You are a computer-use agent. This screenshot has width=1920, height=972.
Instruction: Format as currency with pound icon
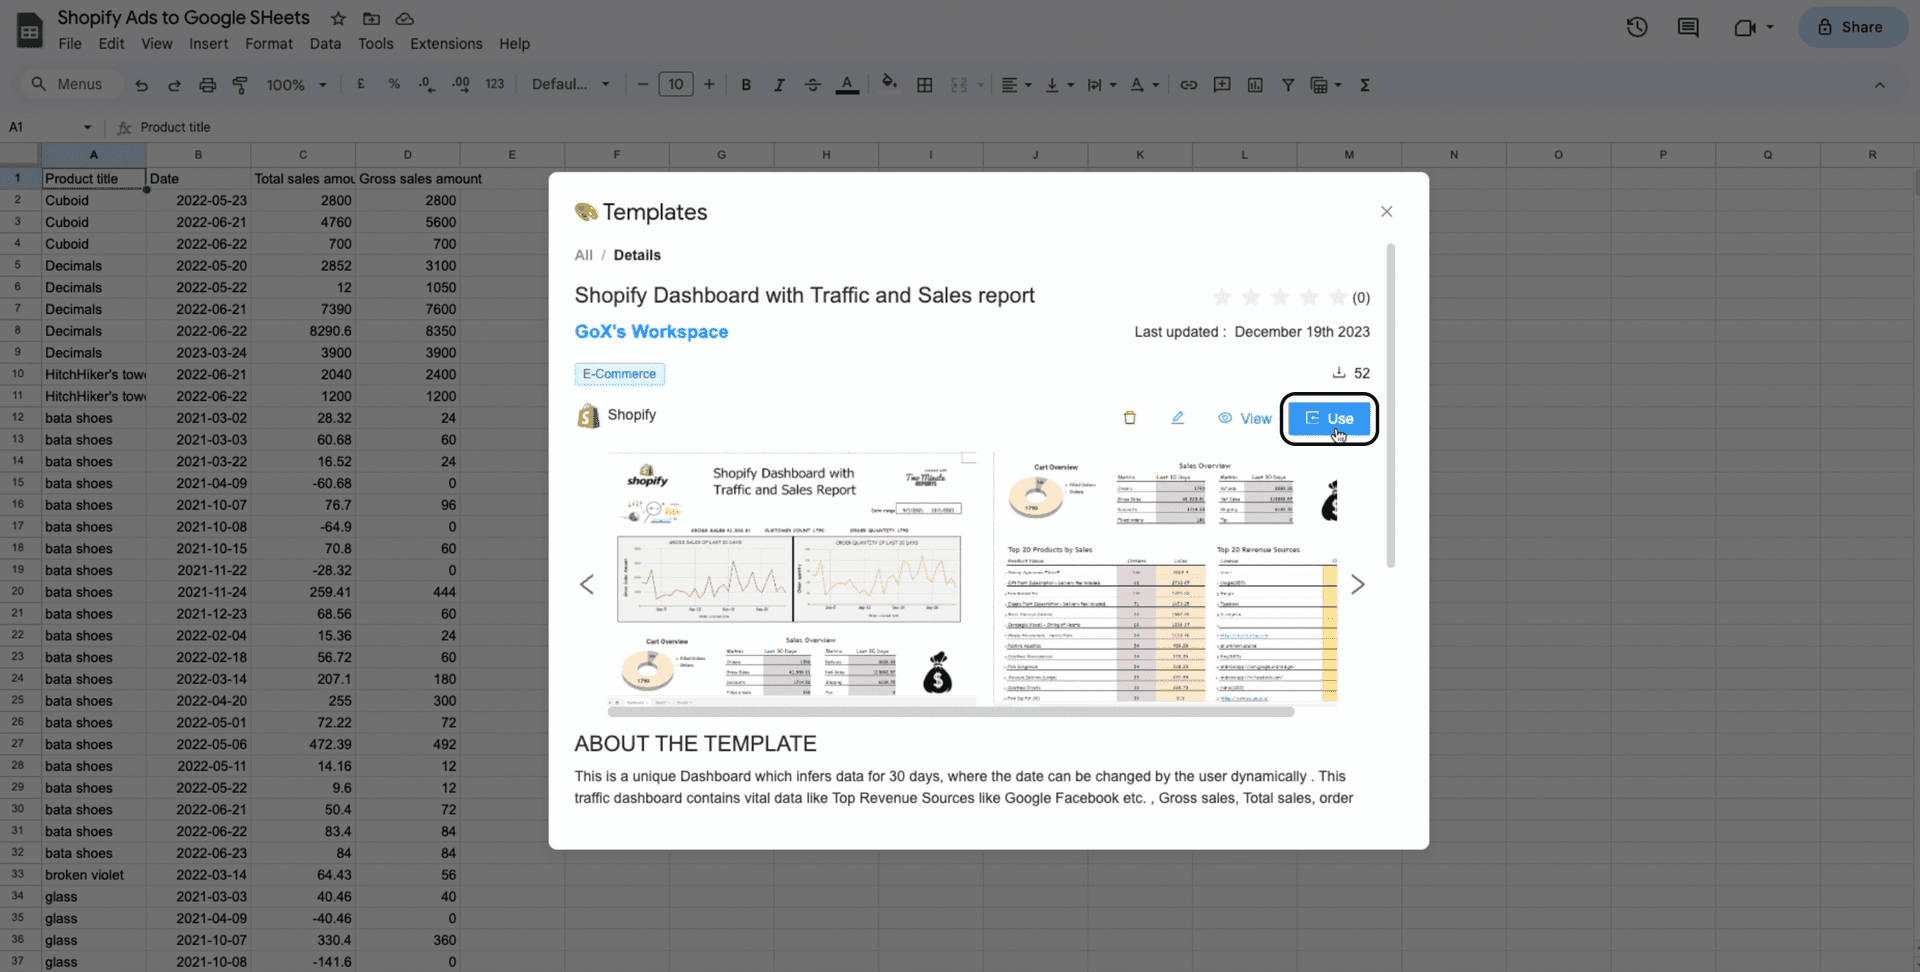[x=360, y=84]
